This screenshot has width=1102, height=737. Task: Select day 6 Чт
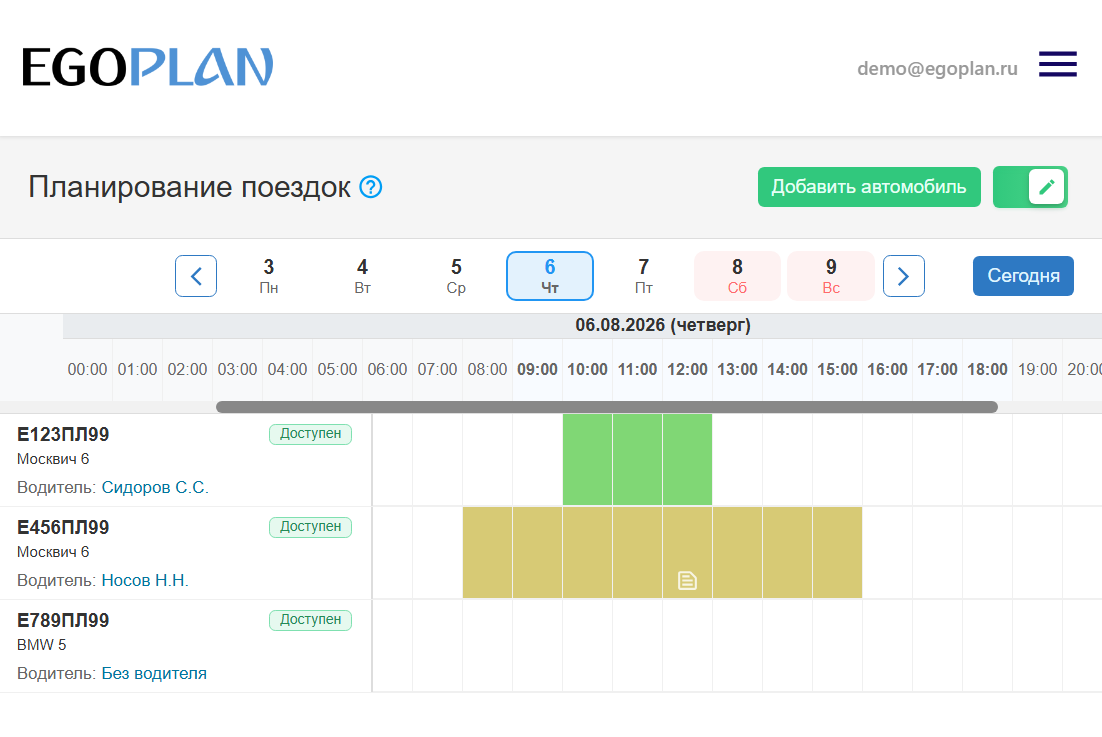[x=550, y=276]
